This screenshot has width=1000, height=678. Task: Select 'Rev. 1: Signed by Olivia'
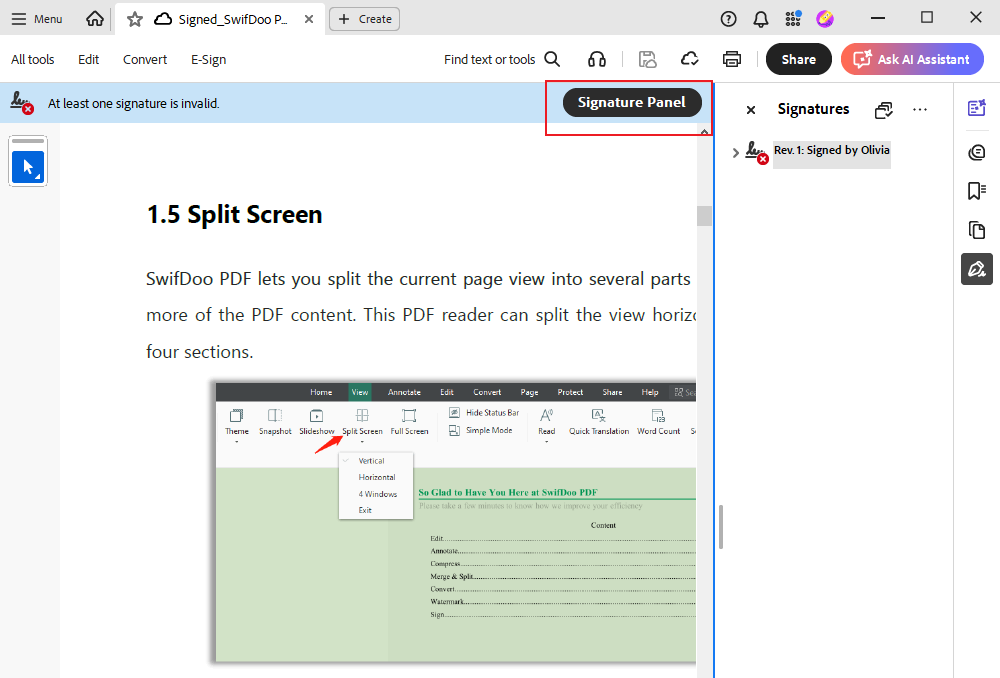pos(832,151)
